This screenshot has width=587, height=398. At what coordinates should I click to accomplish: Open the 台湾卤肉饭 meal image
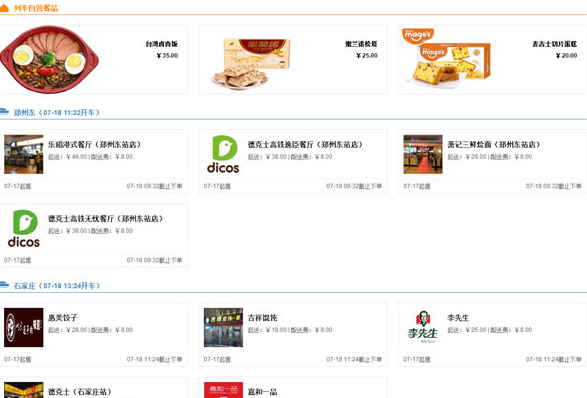tap(49, 59)
